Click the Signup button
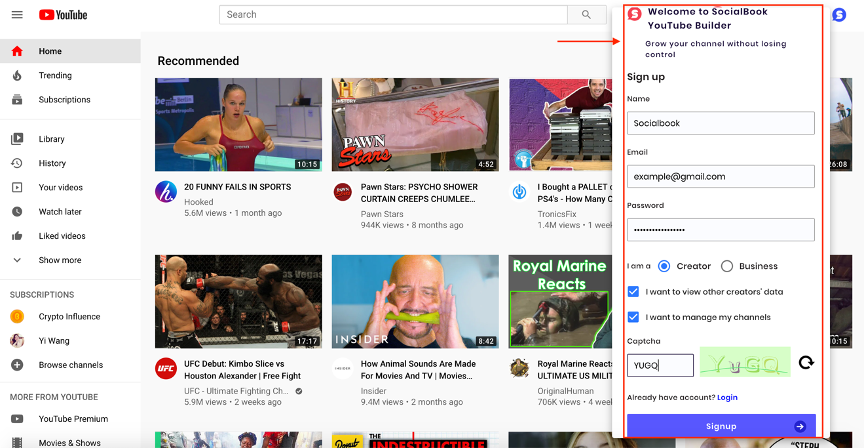Image resolution: width=864 pixels, height=448 pixels. [x=721, y=426]
